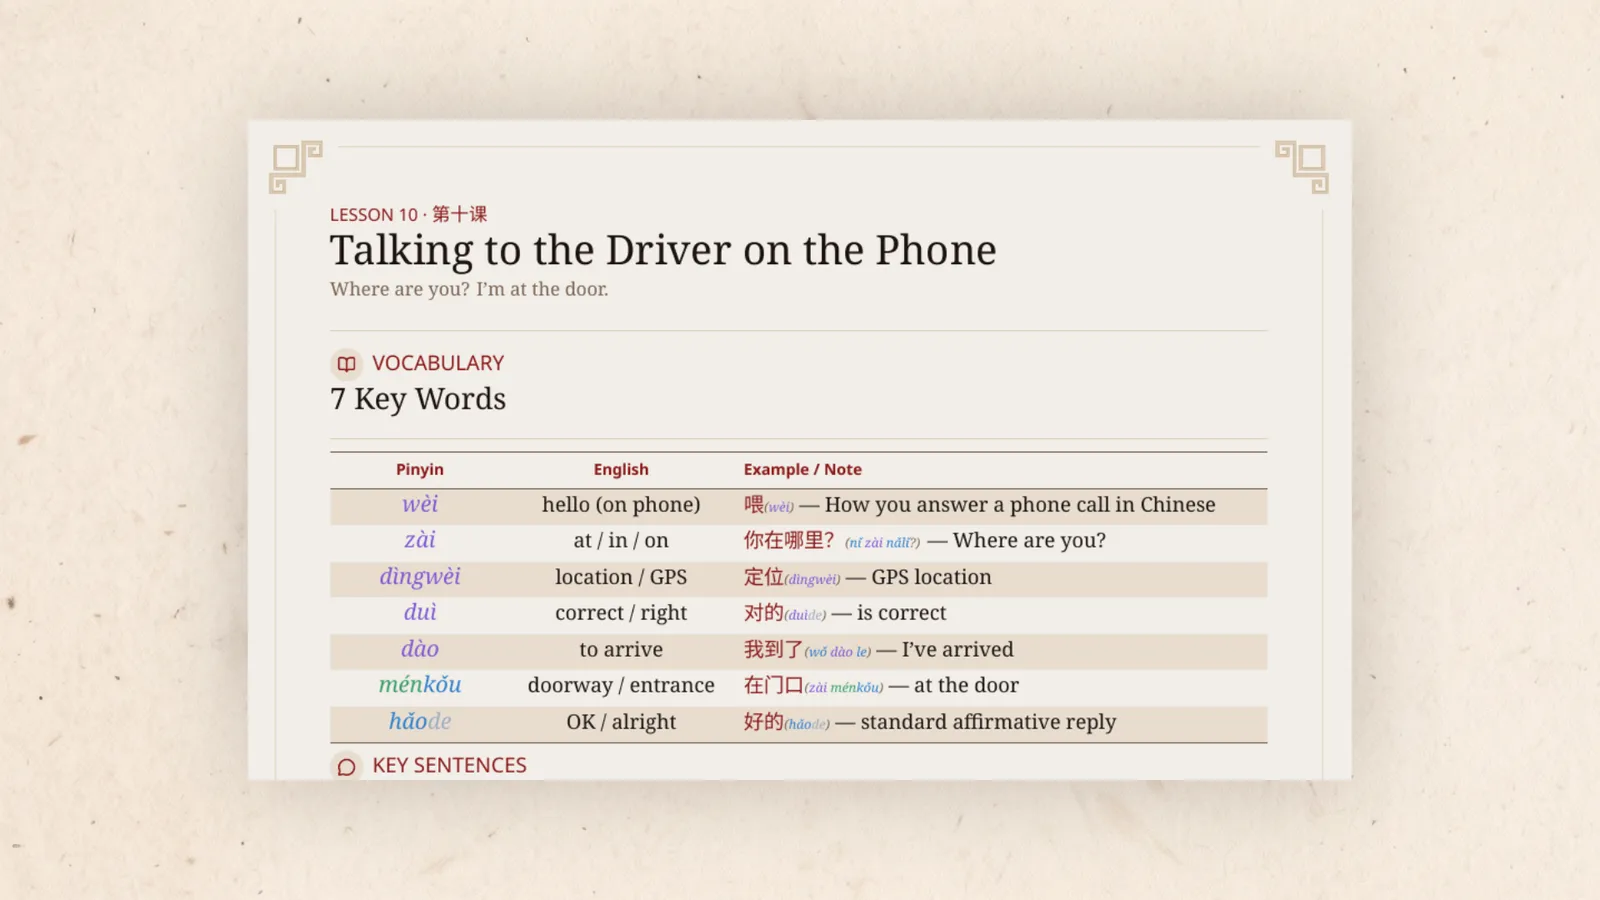Click the note standard affirmative reply
This screenshot has width=1600, height=900.
click(x=988, y=722)
